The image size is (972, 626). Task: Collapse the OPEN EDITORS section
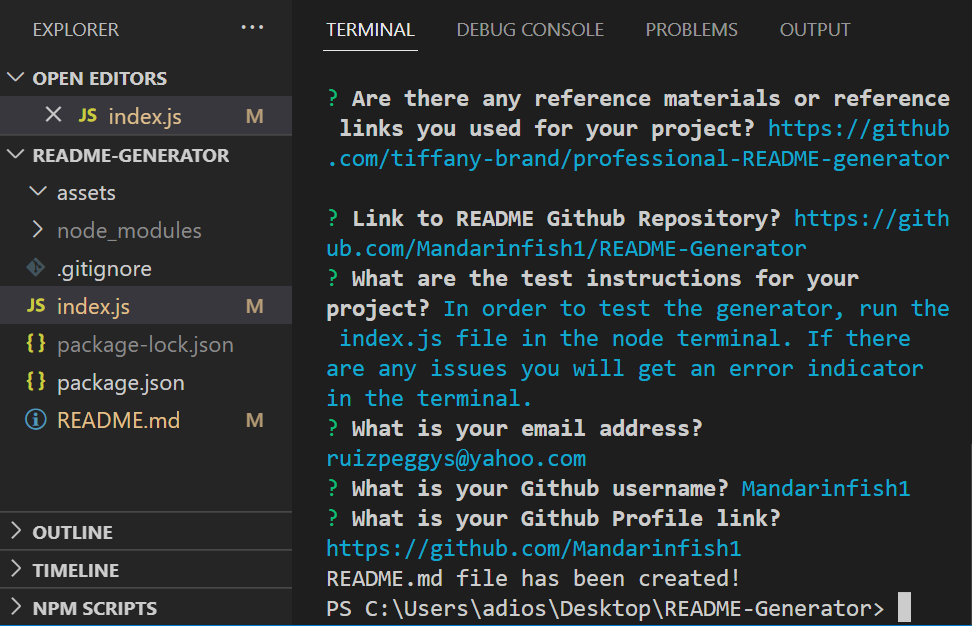click(16, 77)
